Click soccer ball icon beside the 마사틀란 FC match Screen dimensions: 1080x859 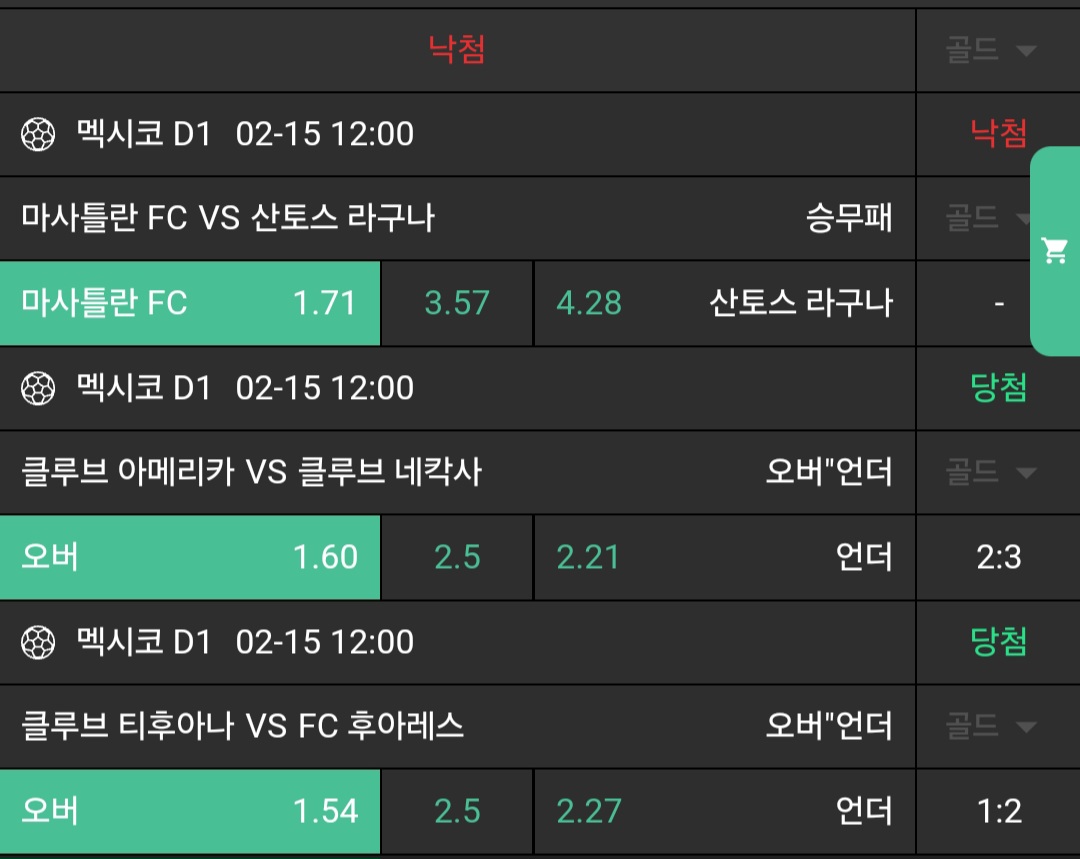point(38,134)
